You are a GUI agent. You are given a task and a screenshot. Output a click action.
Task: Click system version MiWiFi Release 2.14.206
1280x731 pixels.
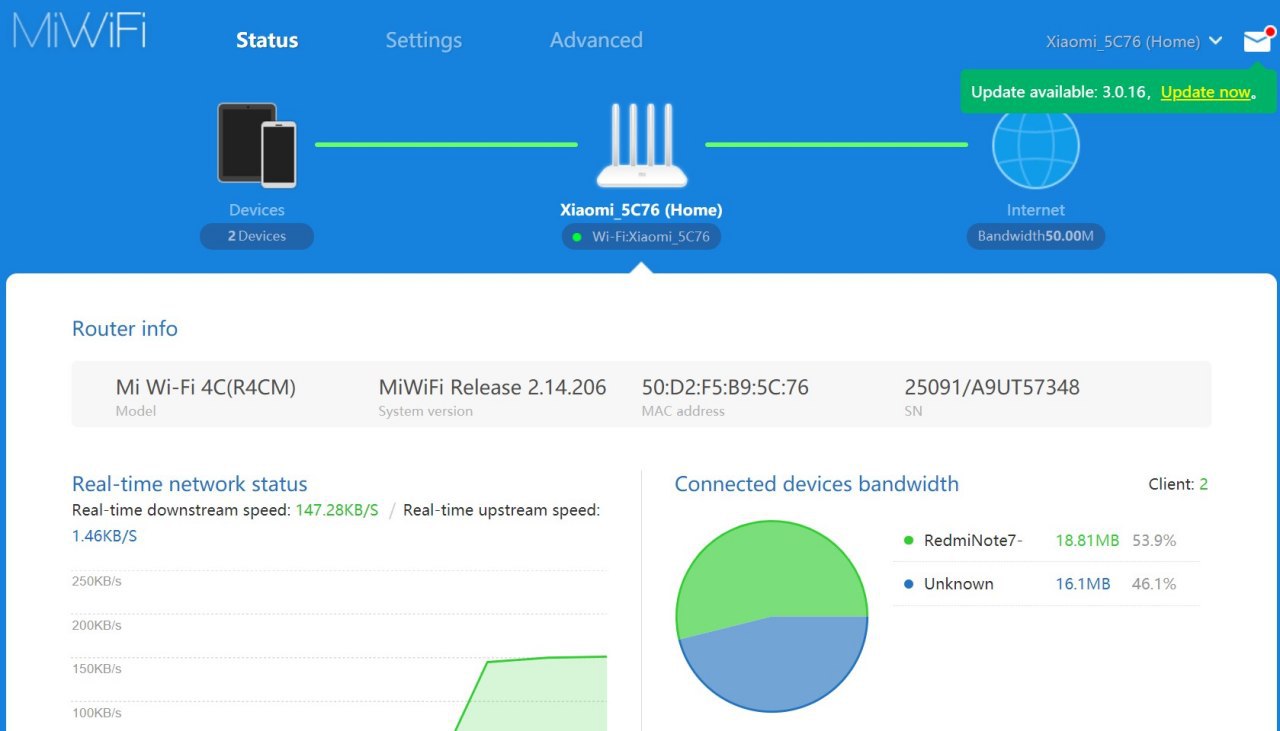[492, 387]
